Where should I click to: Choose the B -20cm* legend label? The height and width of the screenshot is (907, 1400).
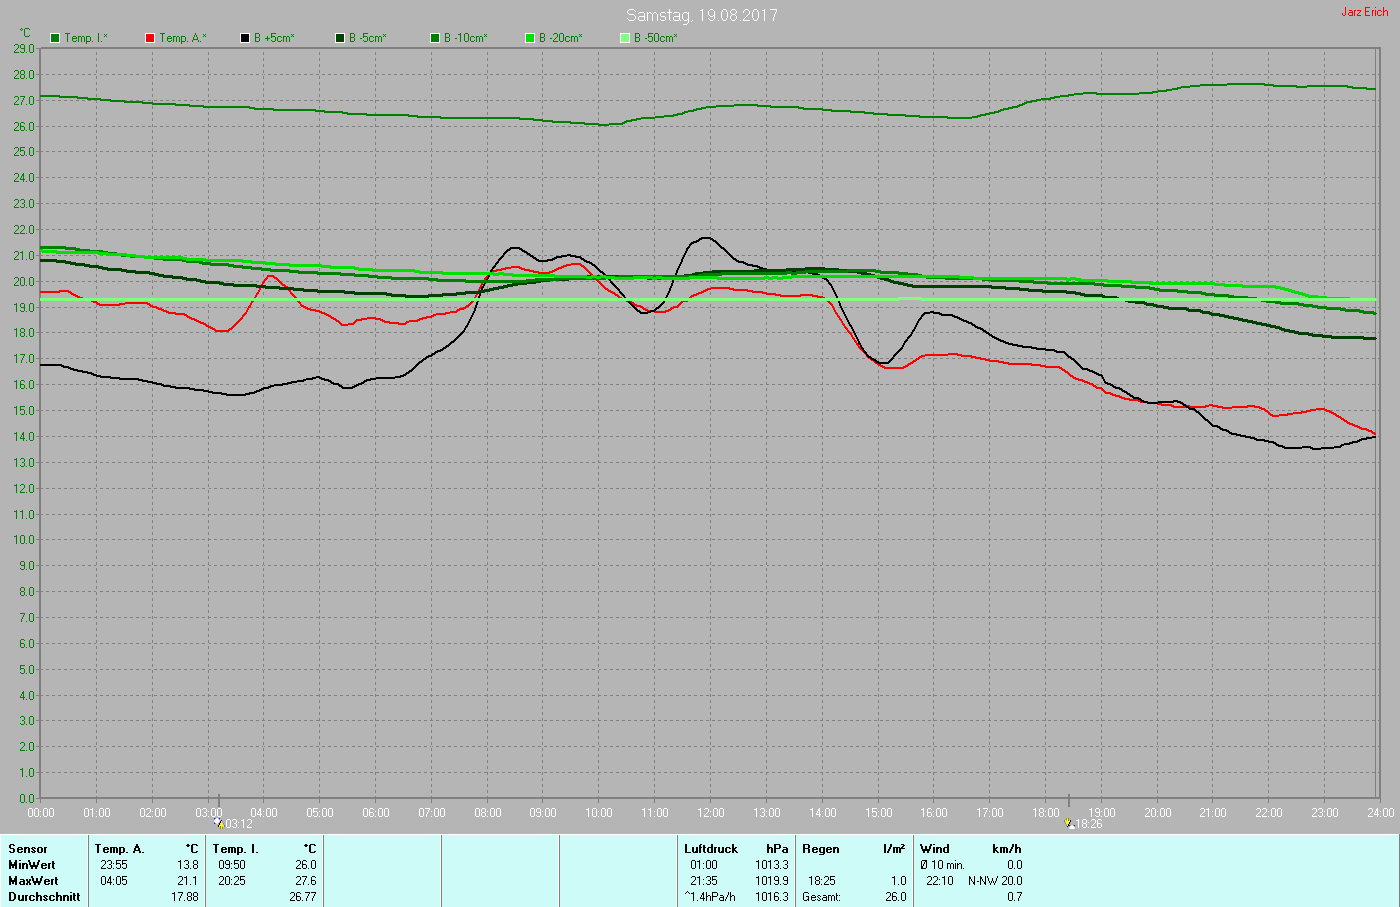[561, 38]
